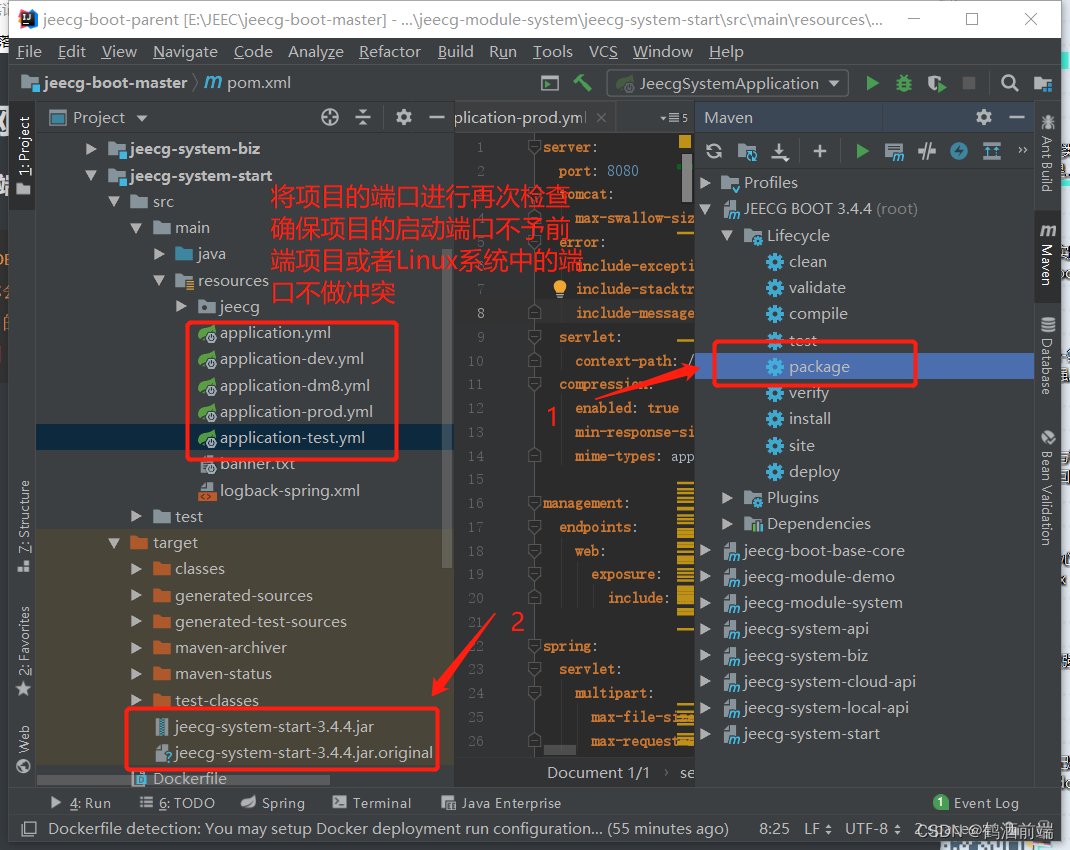Hide the Maven panel with minus icon
The height and width of the screenshot is (850, 1070).
pyautogui.click(x=1017, y=117)
